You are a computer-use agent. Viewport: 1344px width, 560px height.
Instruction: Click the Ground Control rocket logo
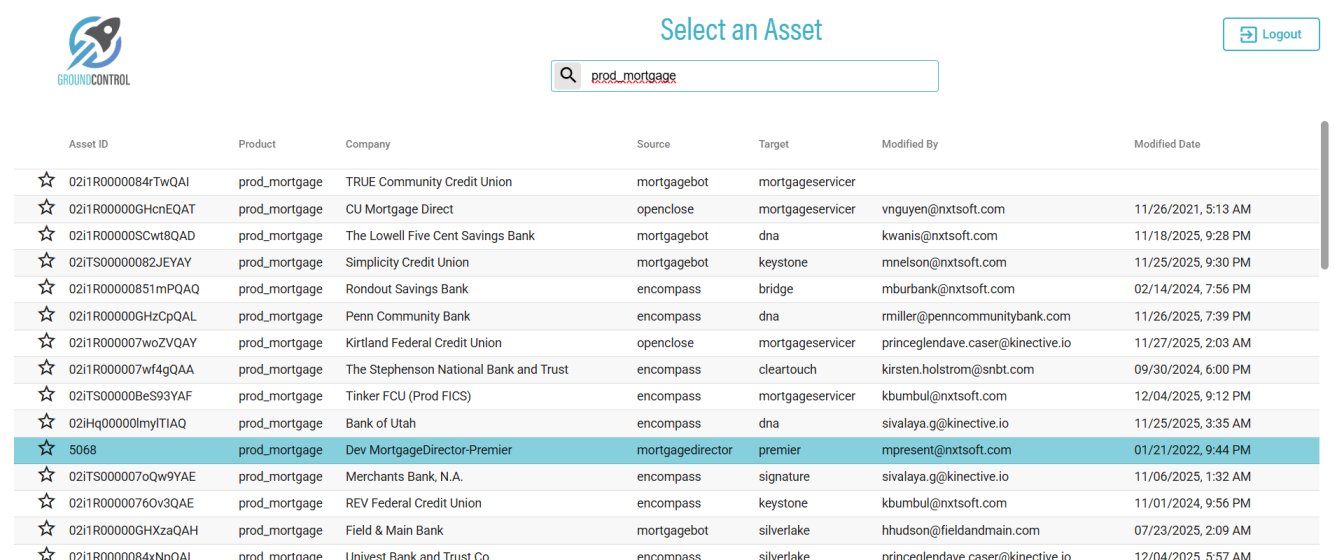(x=94, y=50)
